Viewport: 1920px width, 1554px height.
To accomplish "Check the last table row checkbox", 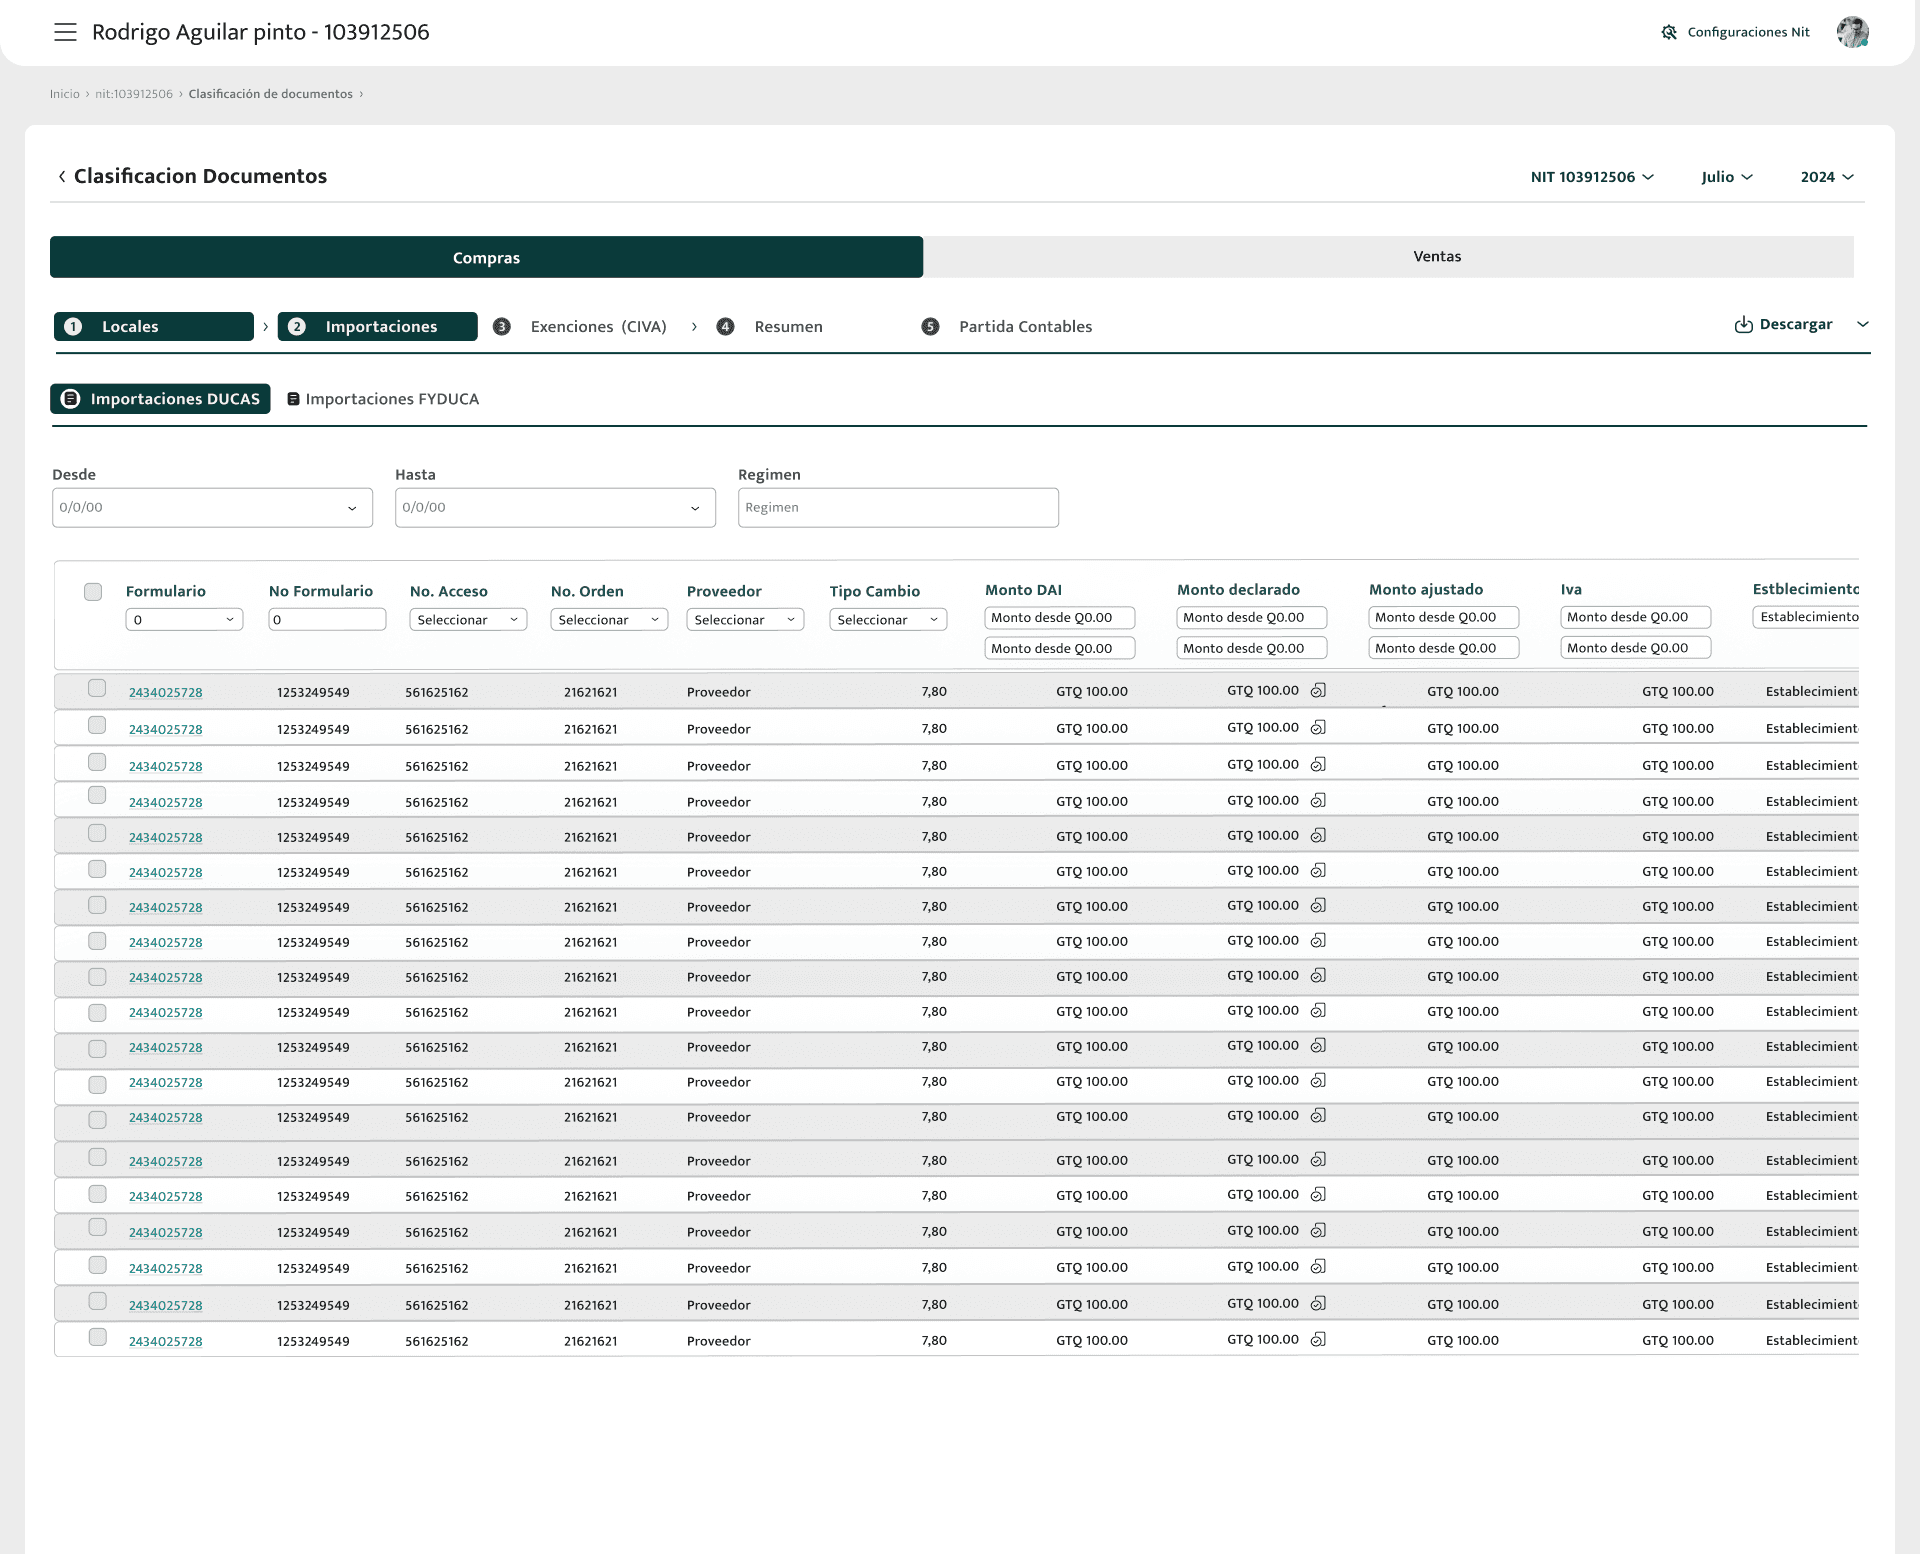I will click(97, 1337).
